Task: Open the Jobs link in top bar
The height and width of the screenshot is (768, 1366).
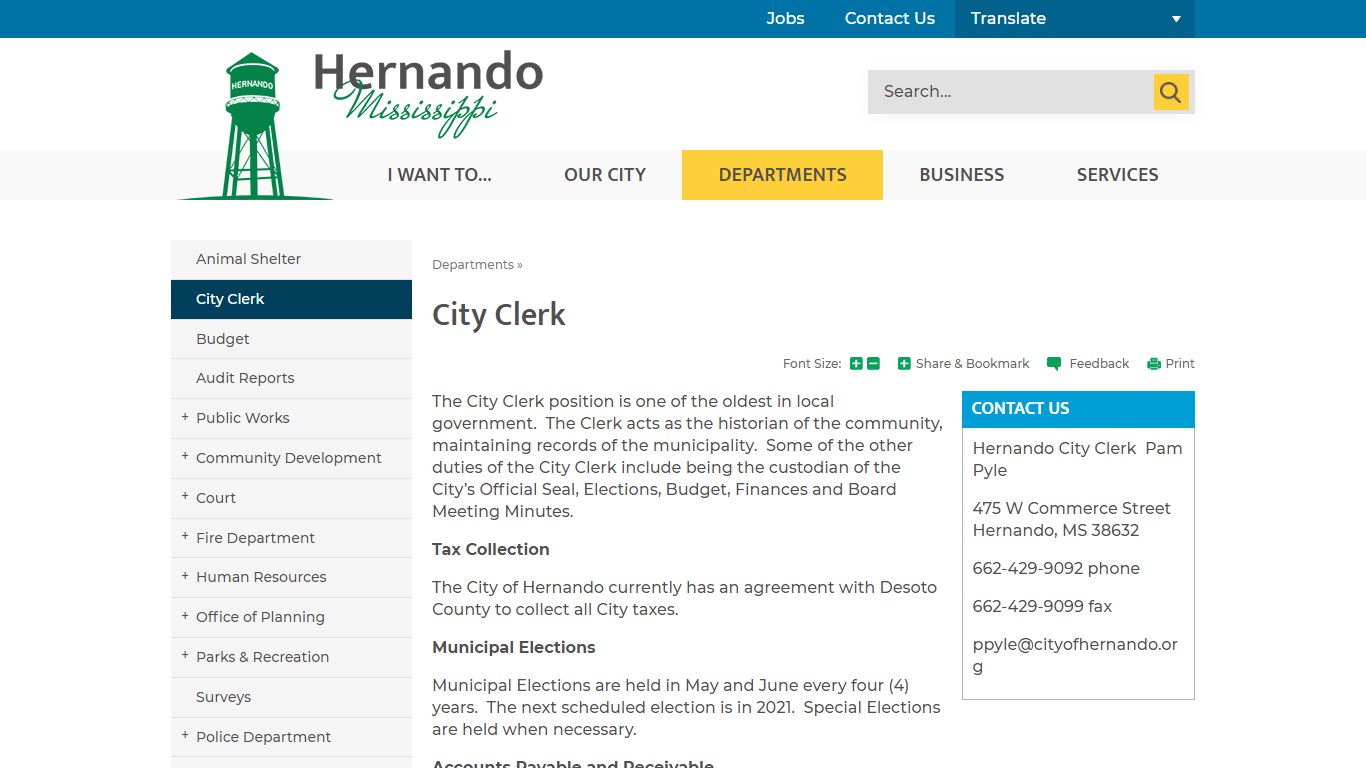Action: (x=785, y=19)
